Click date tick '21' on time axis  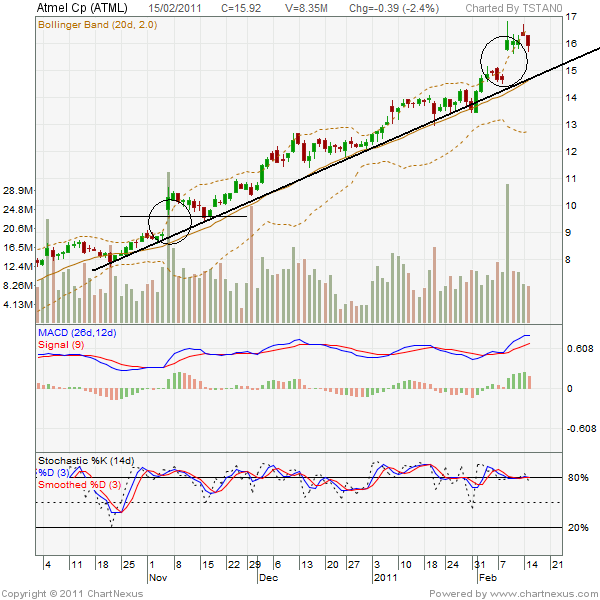[x=558, y=564]
